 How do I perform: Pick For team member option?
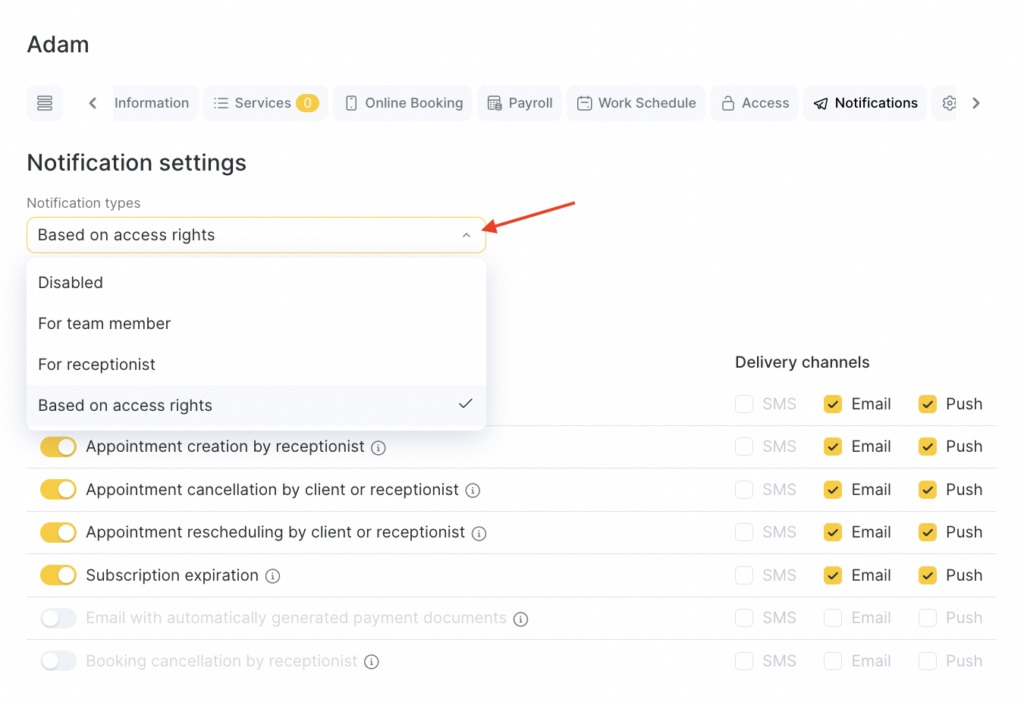coord(104,324)
